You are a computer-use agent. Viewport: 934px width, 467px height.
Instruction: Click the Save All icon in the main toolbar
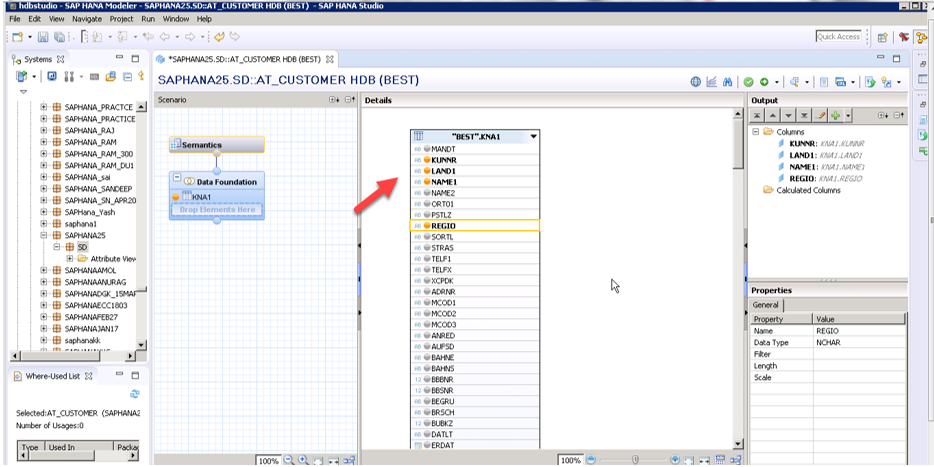[59, 37]
